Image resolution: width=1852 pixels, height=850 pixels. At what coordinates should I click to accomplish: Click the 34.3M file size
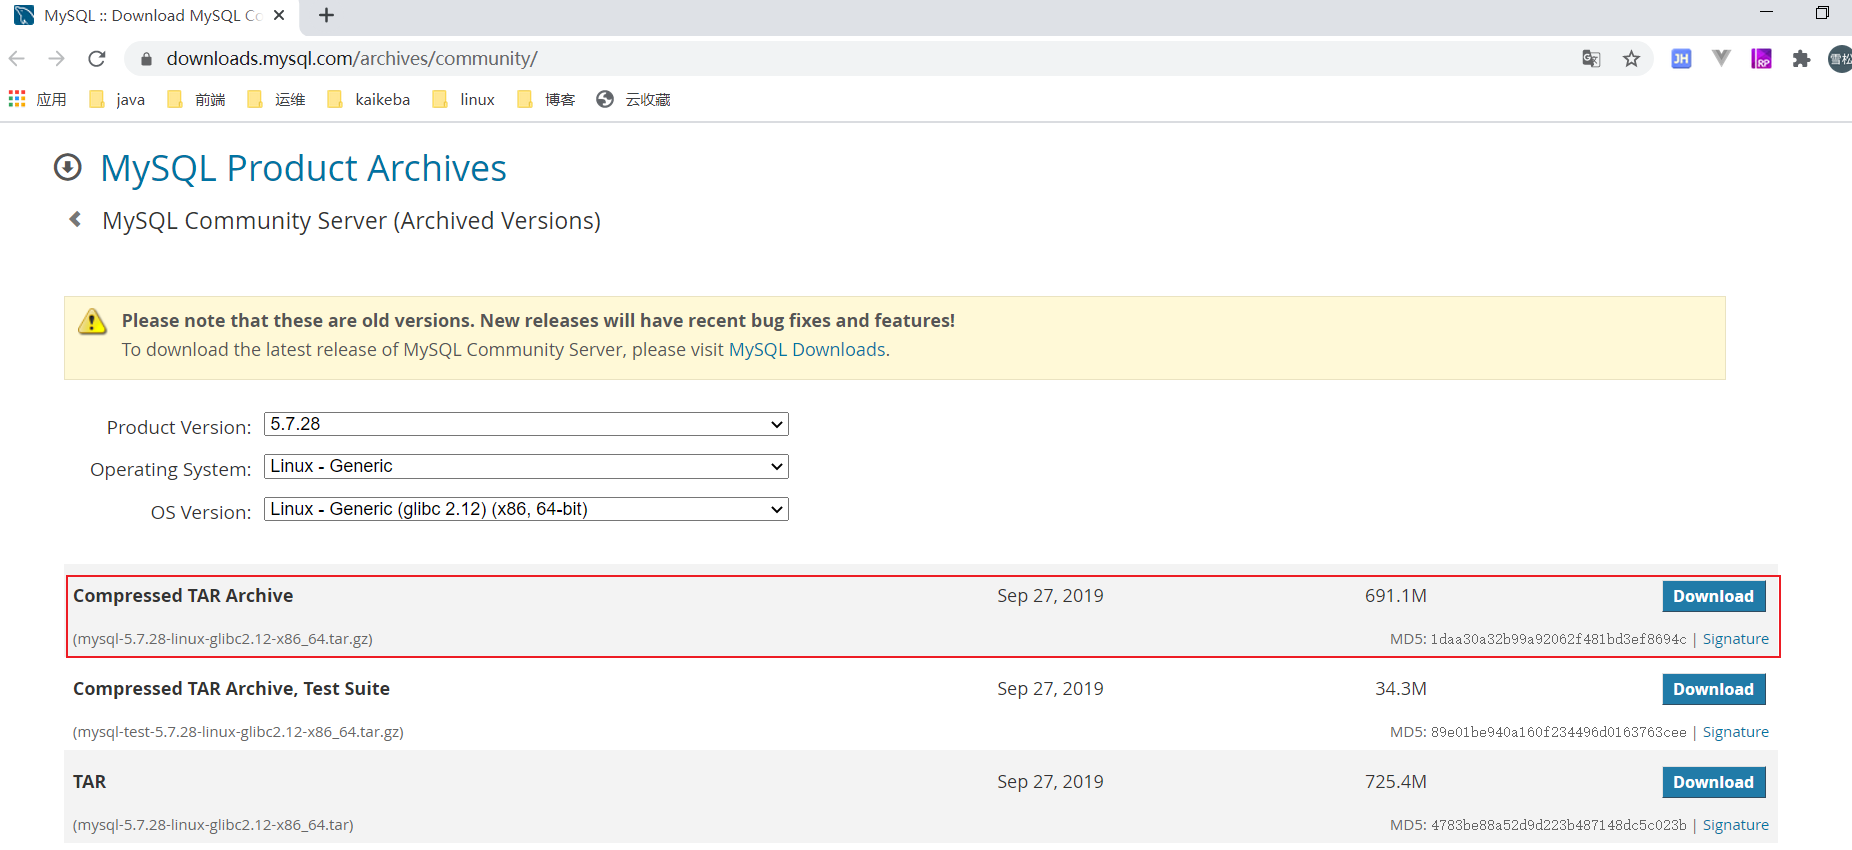(x=1400, y=689)
